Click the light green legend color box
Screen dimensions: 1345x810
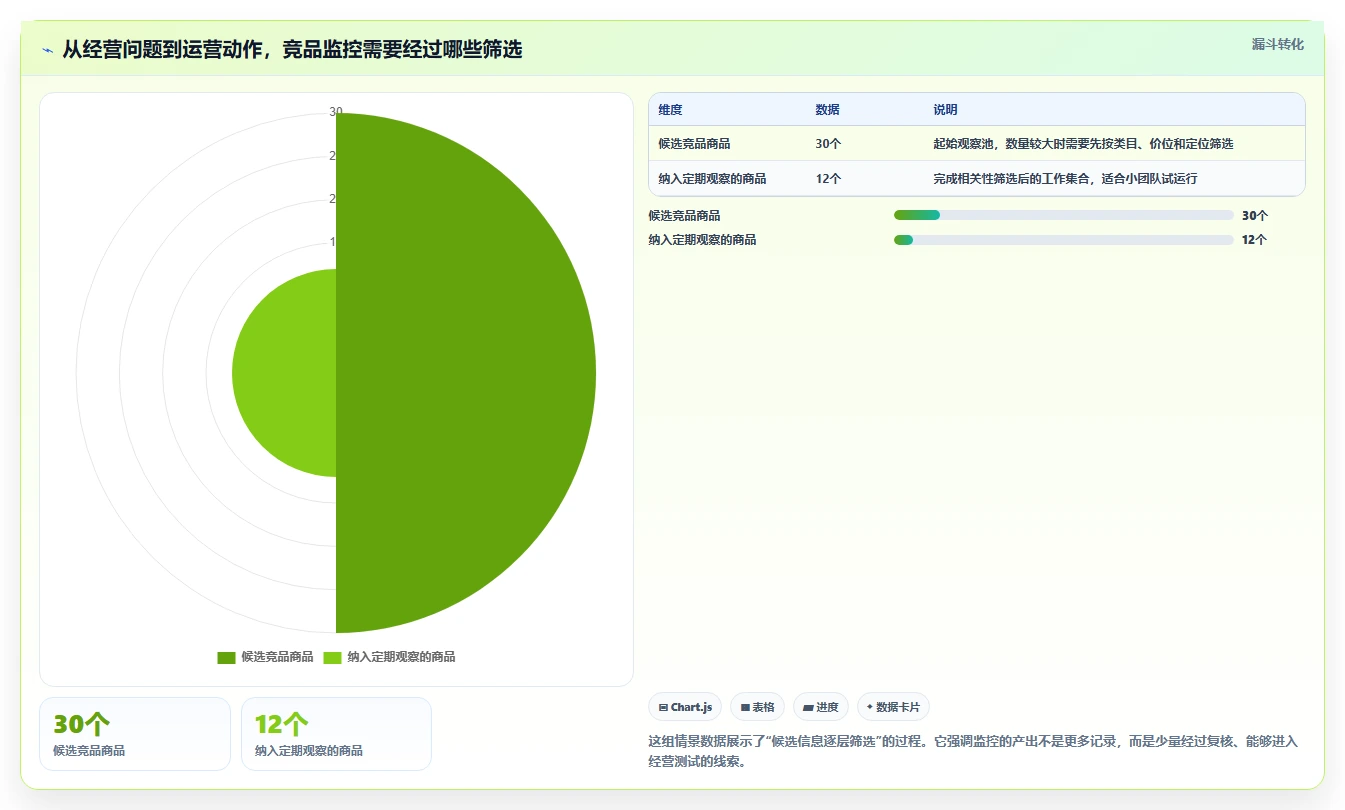pos(332,657)
